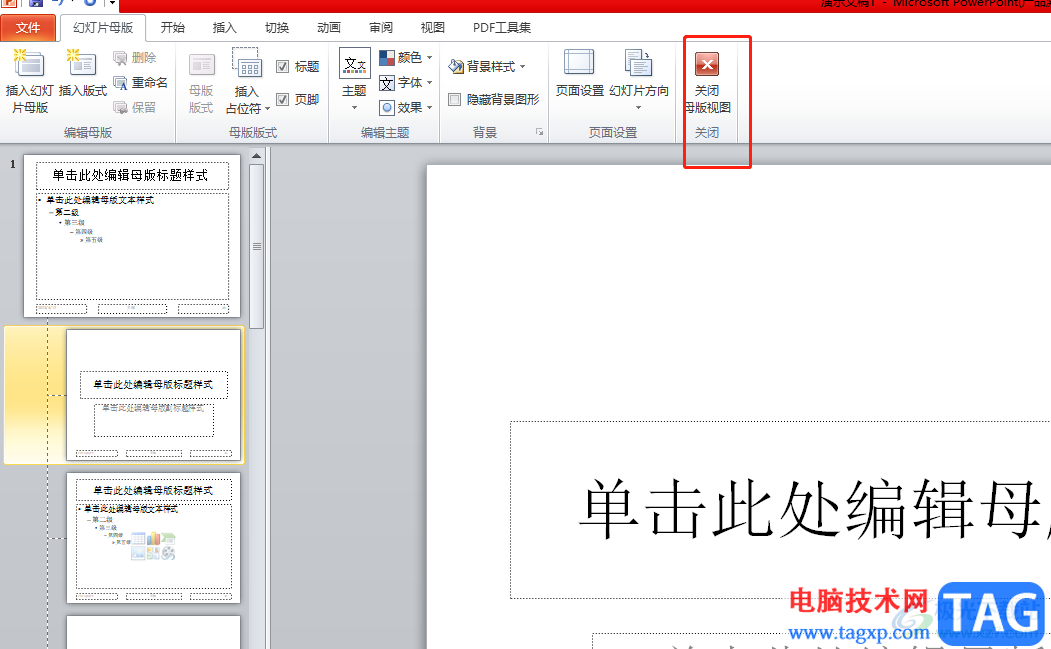Open the PDF工具集 tab
The height and width of the screenshot is (649, 1051).
coord(502,27)
